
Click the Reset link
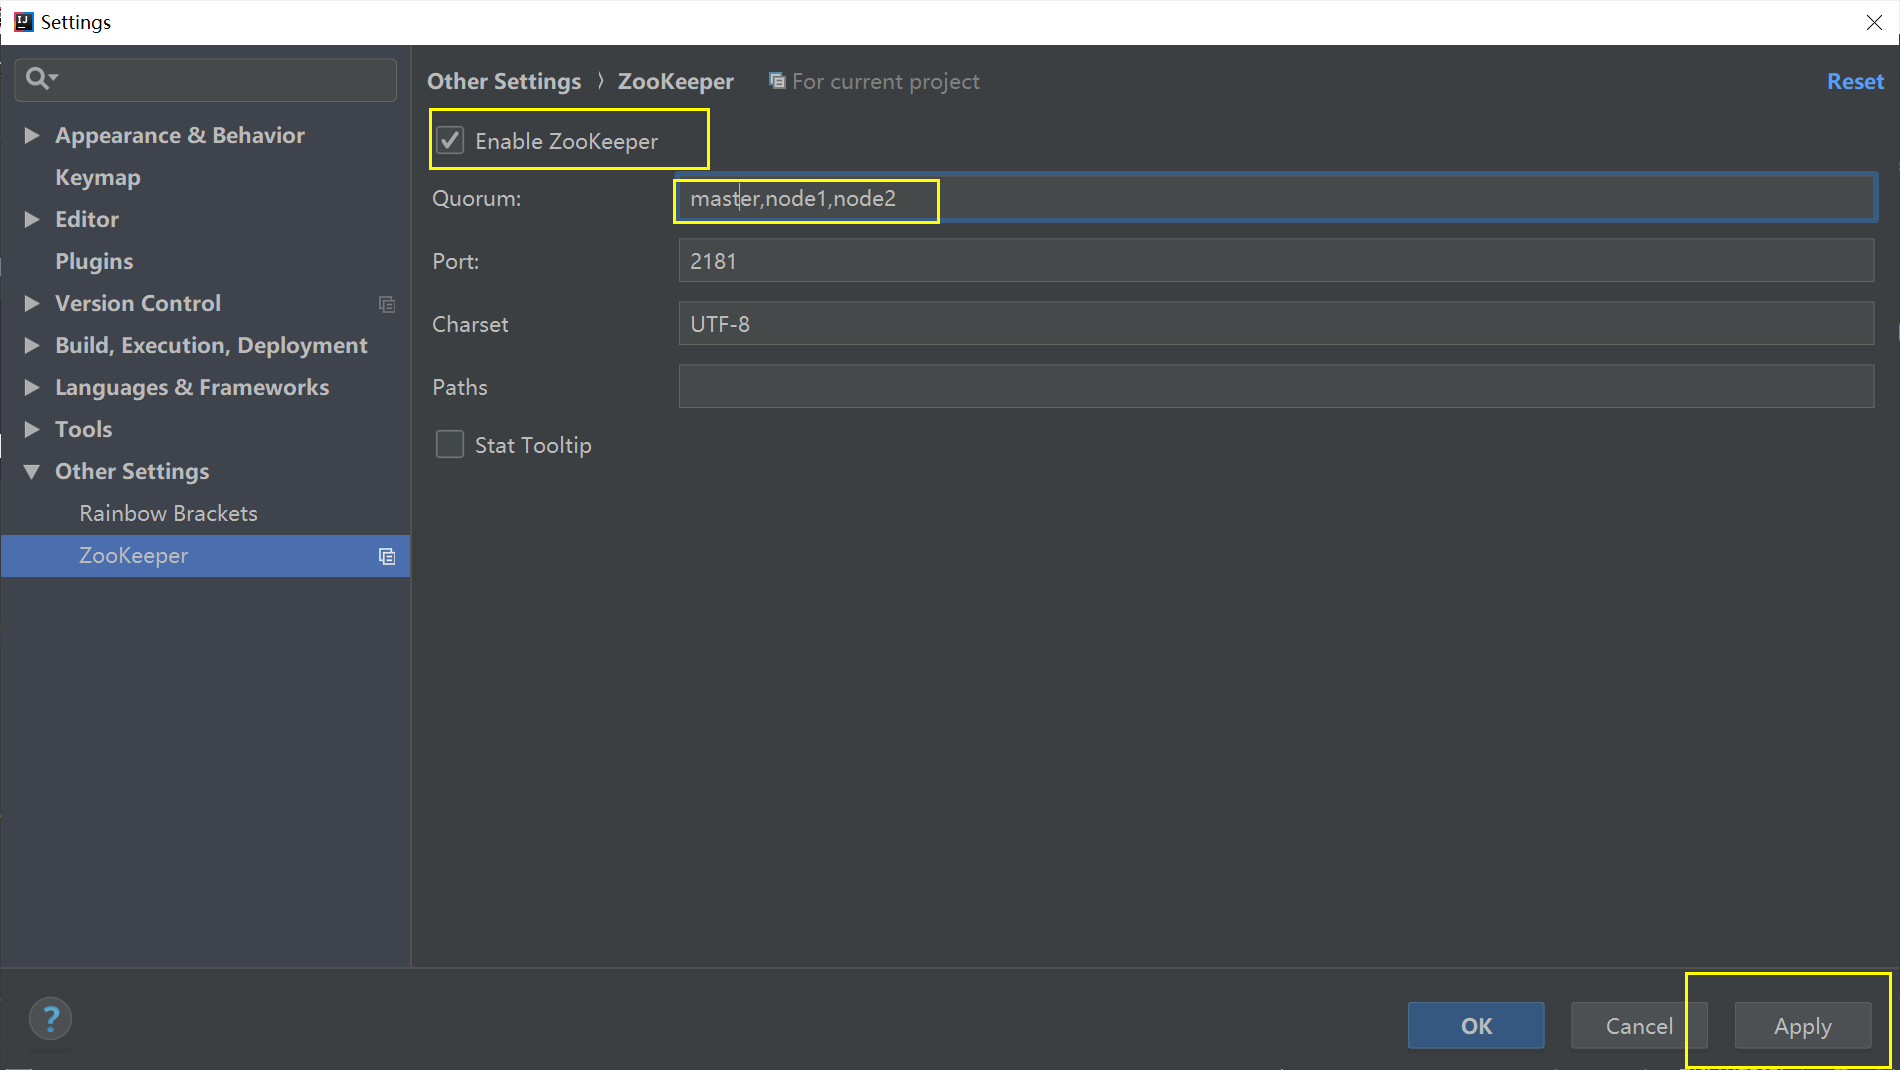coord(1855,81)
